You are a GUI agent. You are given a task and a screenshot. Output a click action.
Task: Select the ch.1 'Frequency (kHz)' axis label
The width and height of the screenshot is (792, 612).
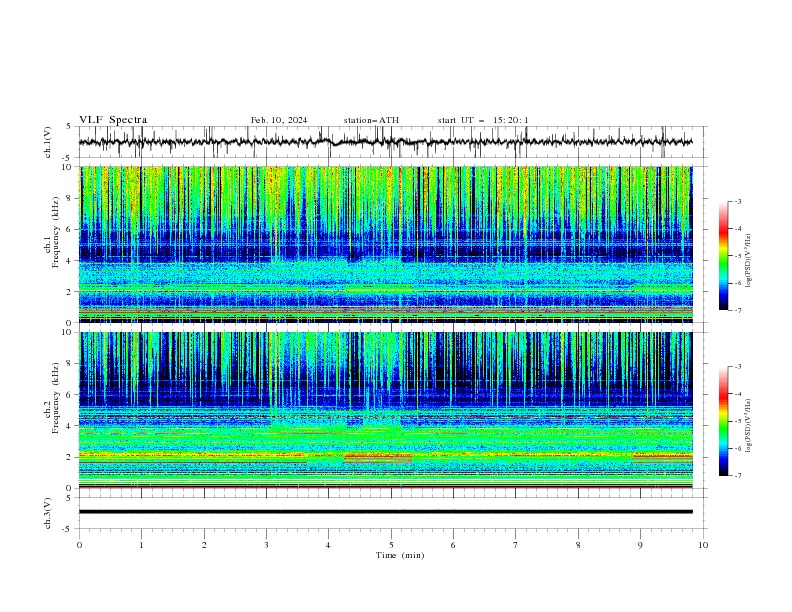pos(56,232)
